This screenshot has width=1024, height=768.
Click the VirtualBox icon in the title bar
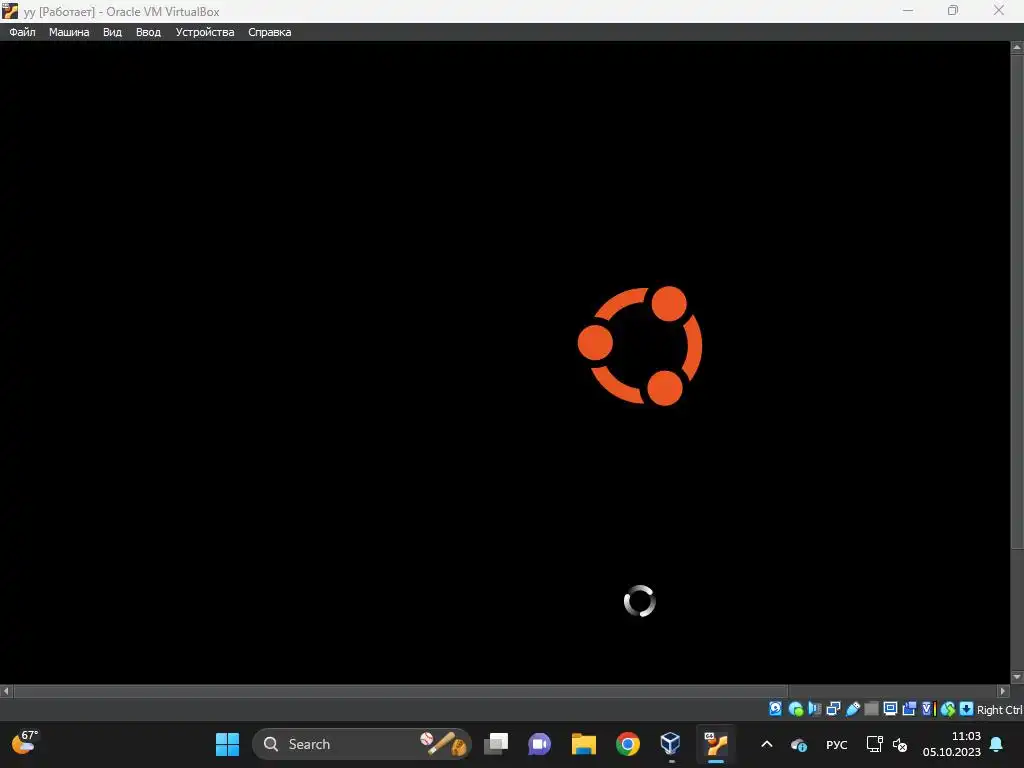pyautogui.click(x=10, y=10)
